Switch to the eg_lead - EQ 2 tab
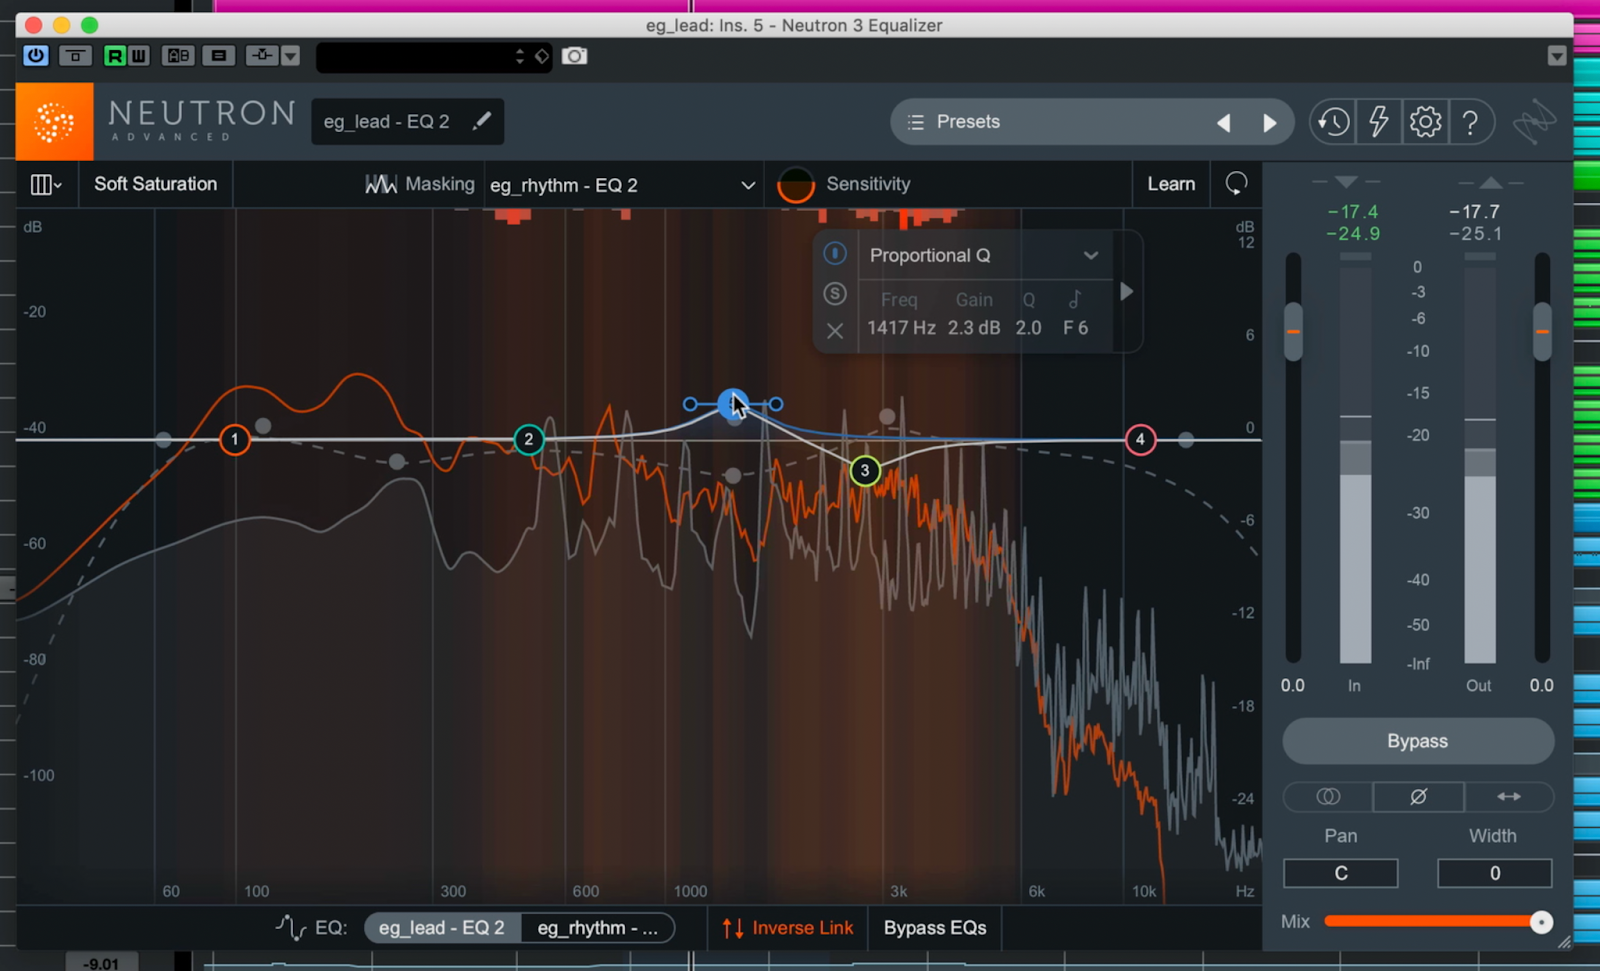The width and height of the screenshot is (1600, 971). 442,928
